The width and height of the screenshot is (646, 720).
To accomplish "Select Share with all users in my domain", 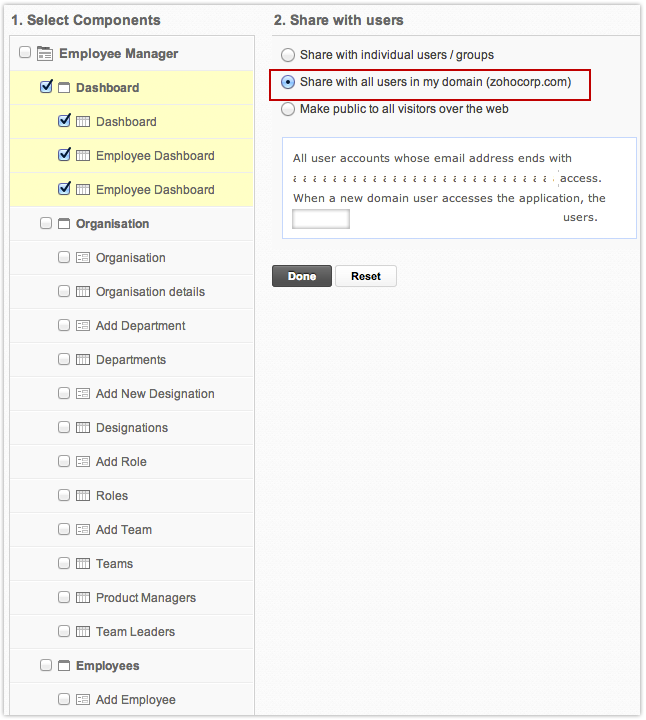I will click(x=288, y=82).
